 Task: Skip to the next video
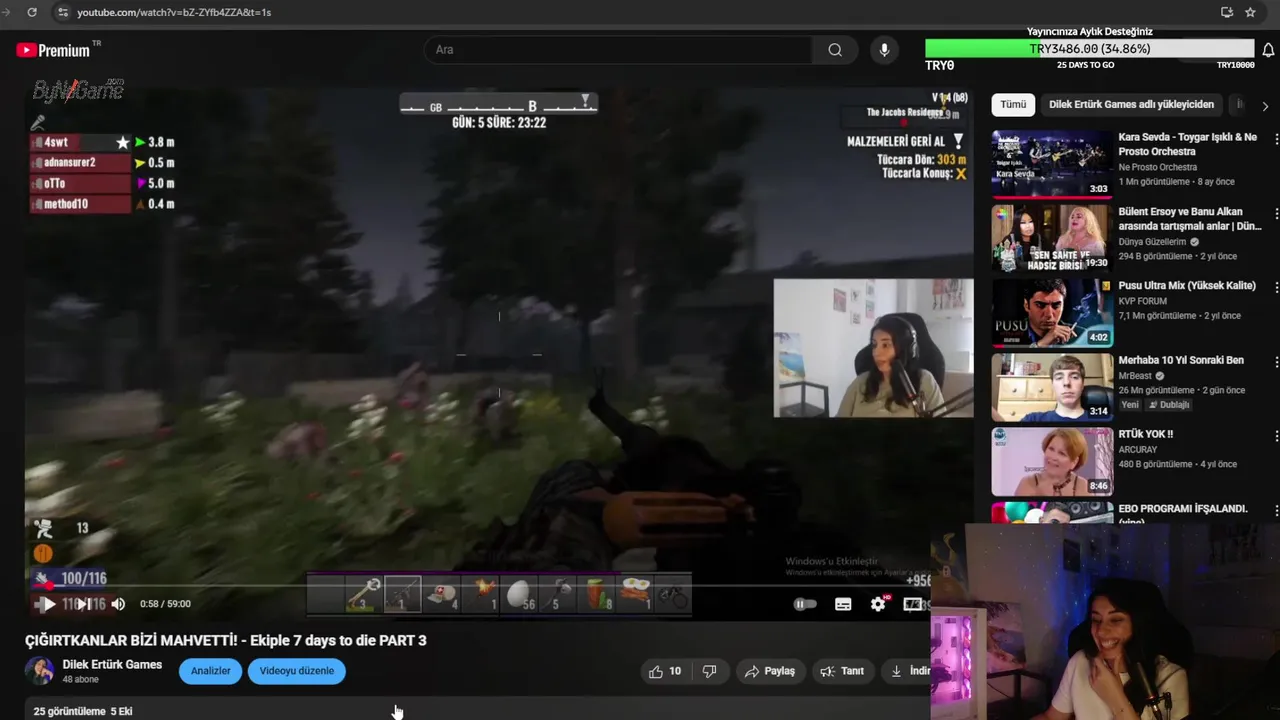click(x=86, y=604)
